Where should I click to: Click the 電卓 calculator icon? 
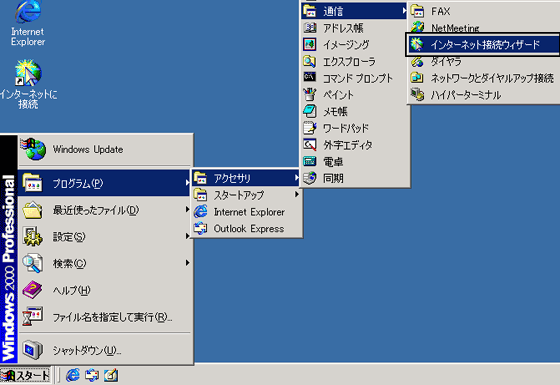[x=310, y=161]
